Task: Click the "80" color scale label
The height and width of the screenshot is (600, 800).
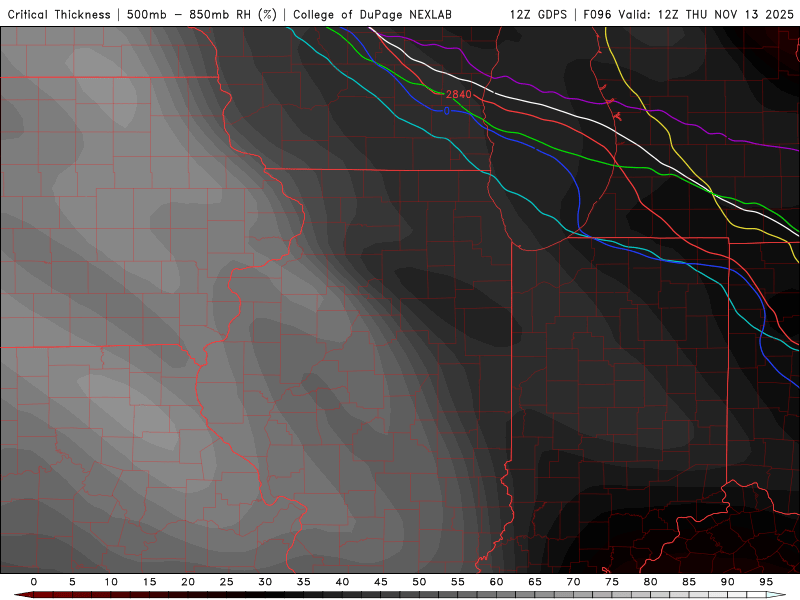Action: pyautogui.click(x=651, y=582)
